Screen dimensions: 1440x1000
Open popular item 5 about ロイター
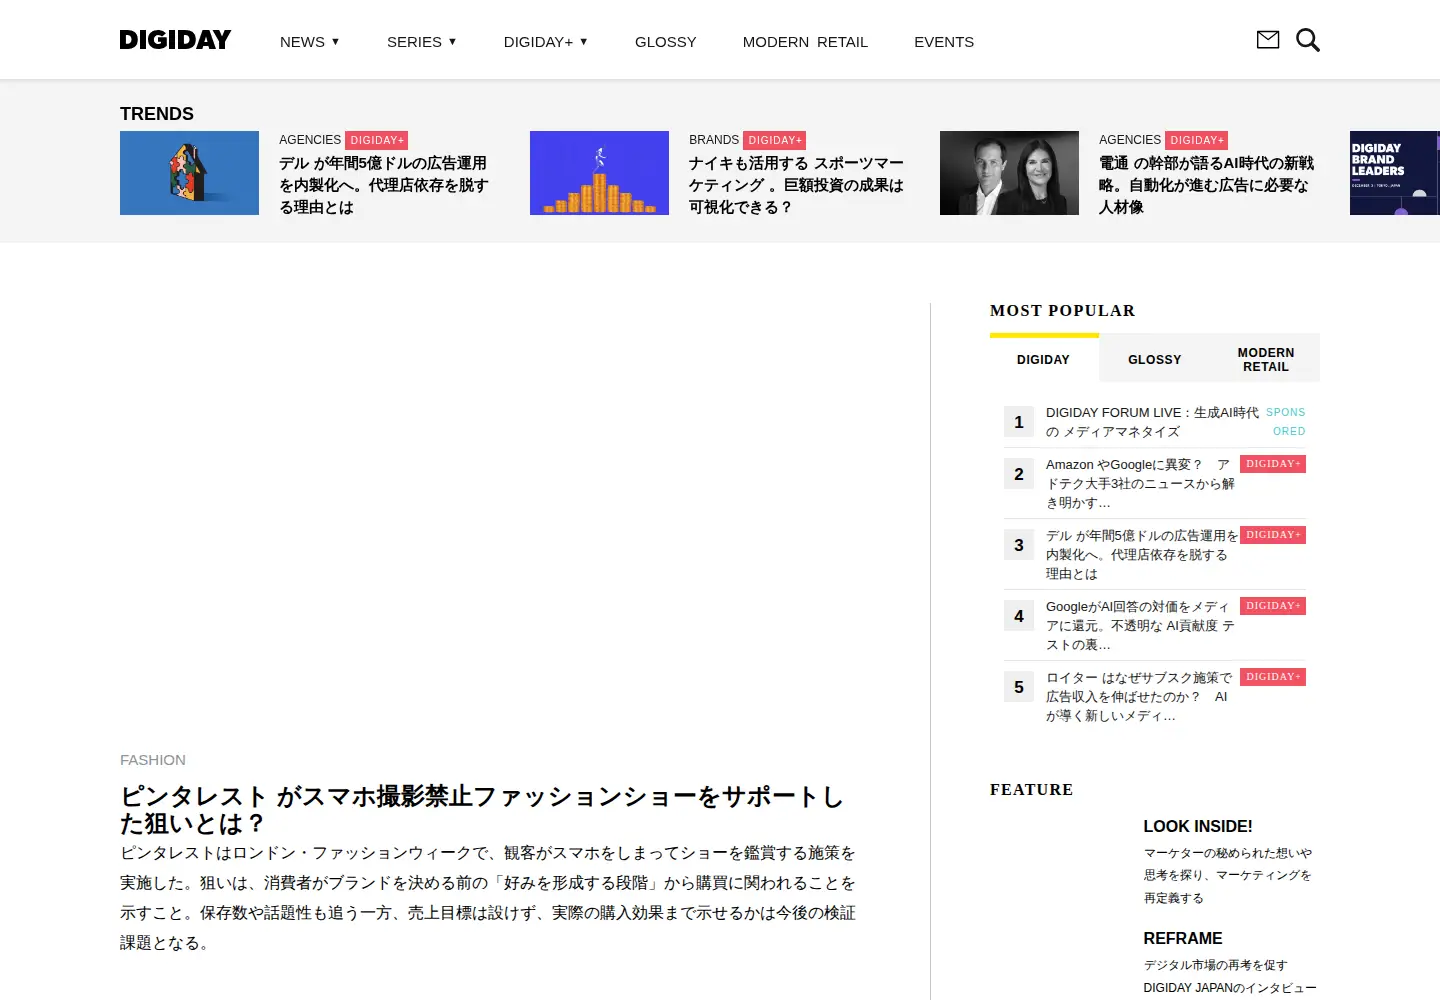tap(1139, 697)
